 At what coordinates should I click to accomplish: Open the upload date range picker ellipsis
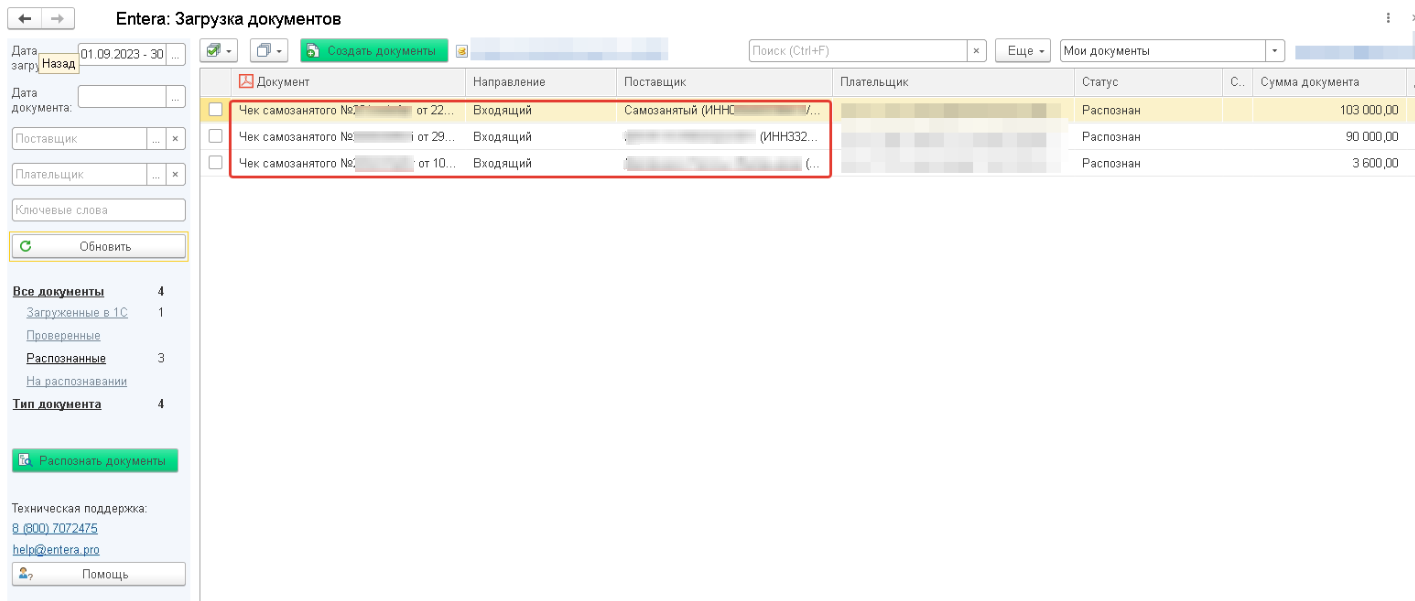point(176,54)
